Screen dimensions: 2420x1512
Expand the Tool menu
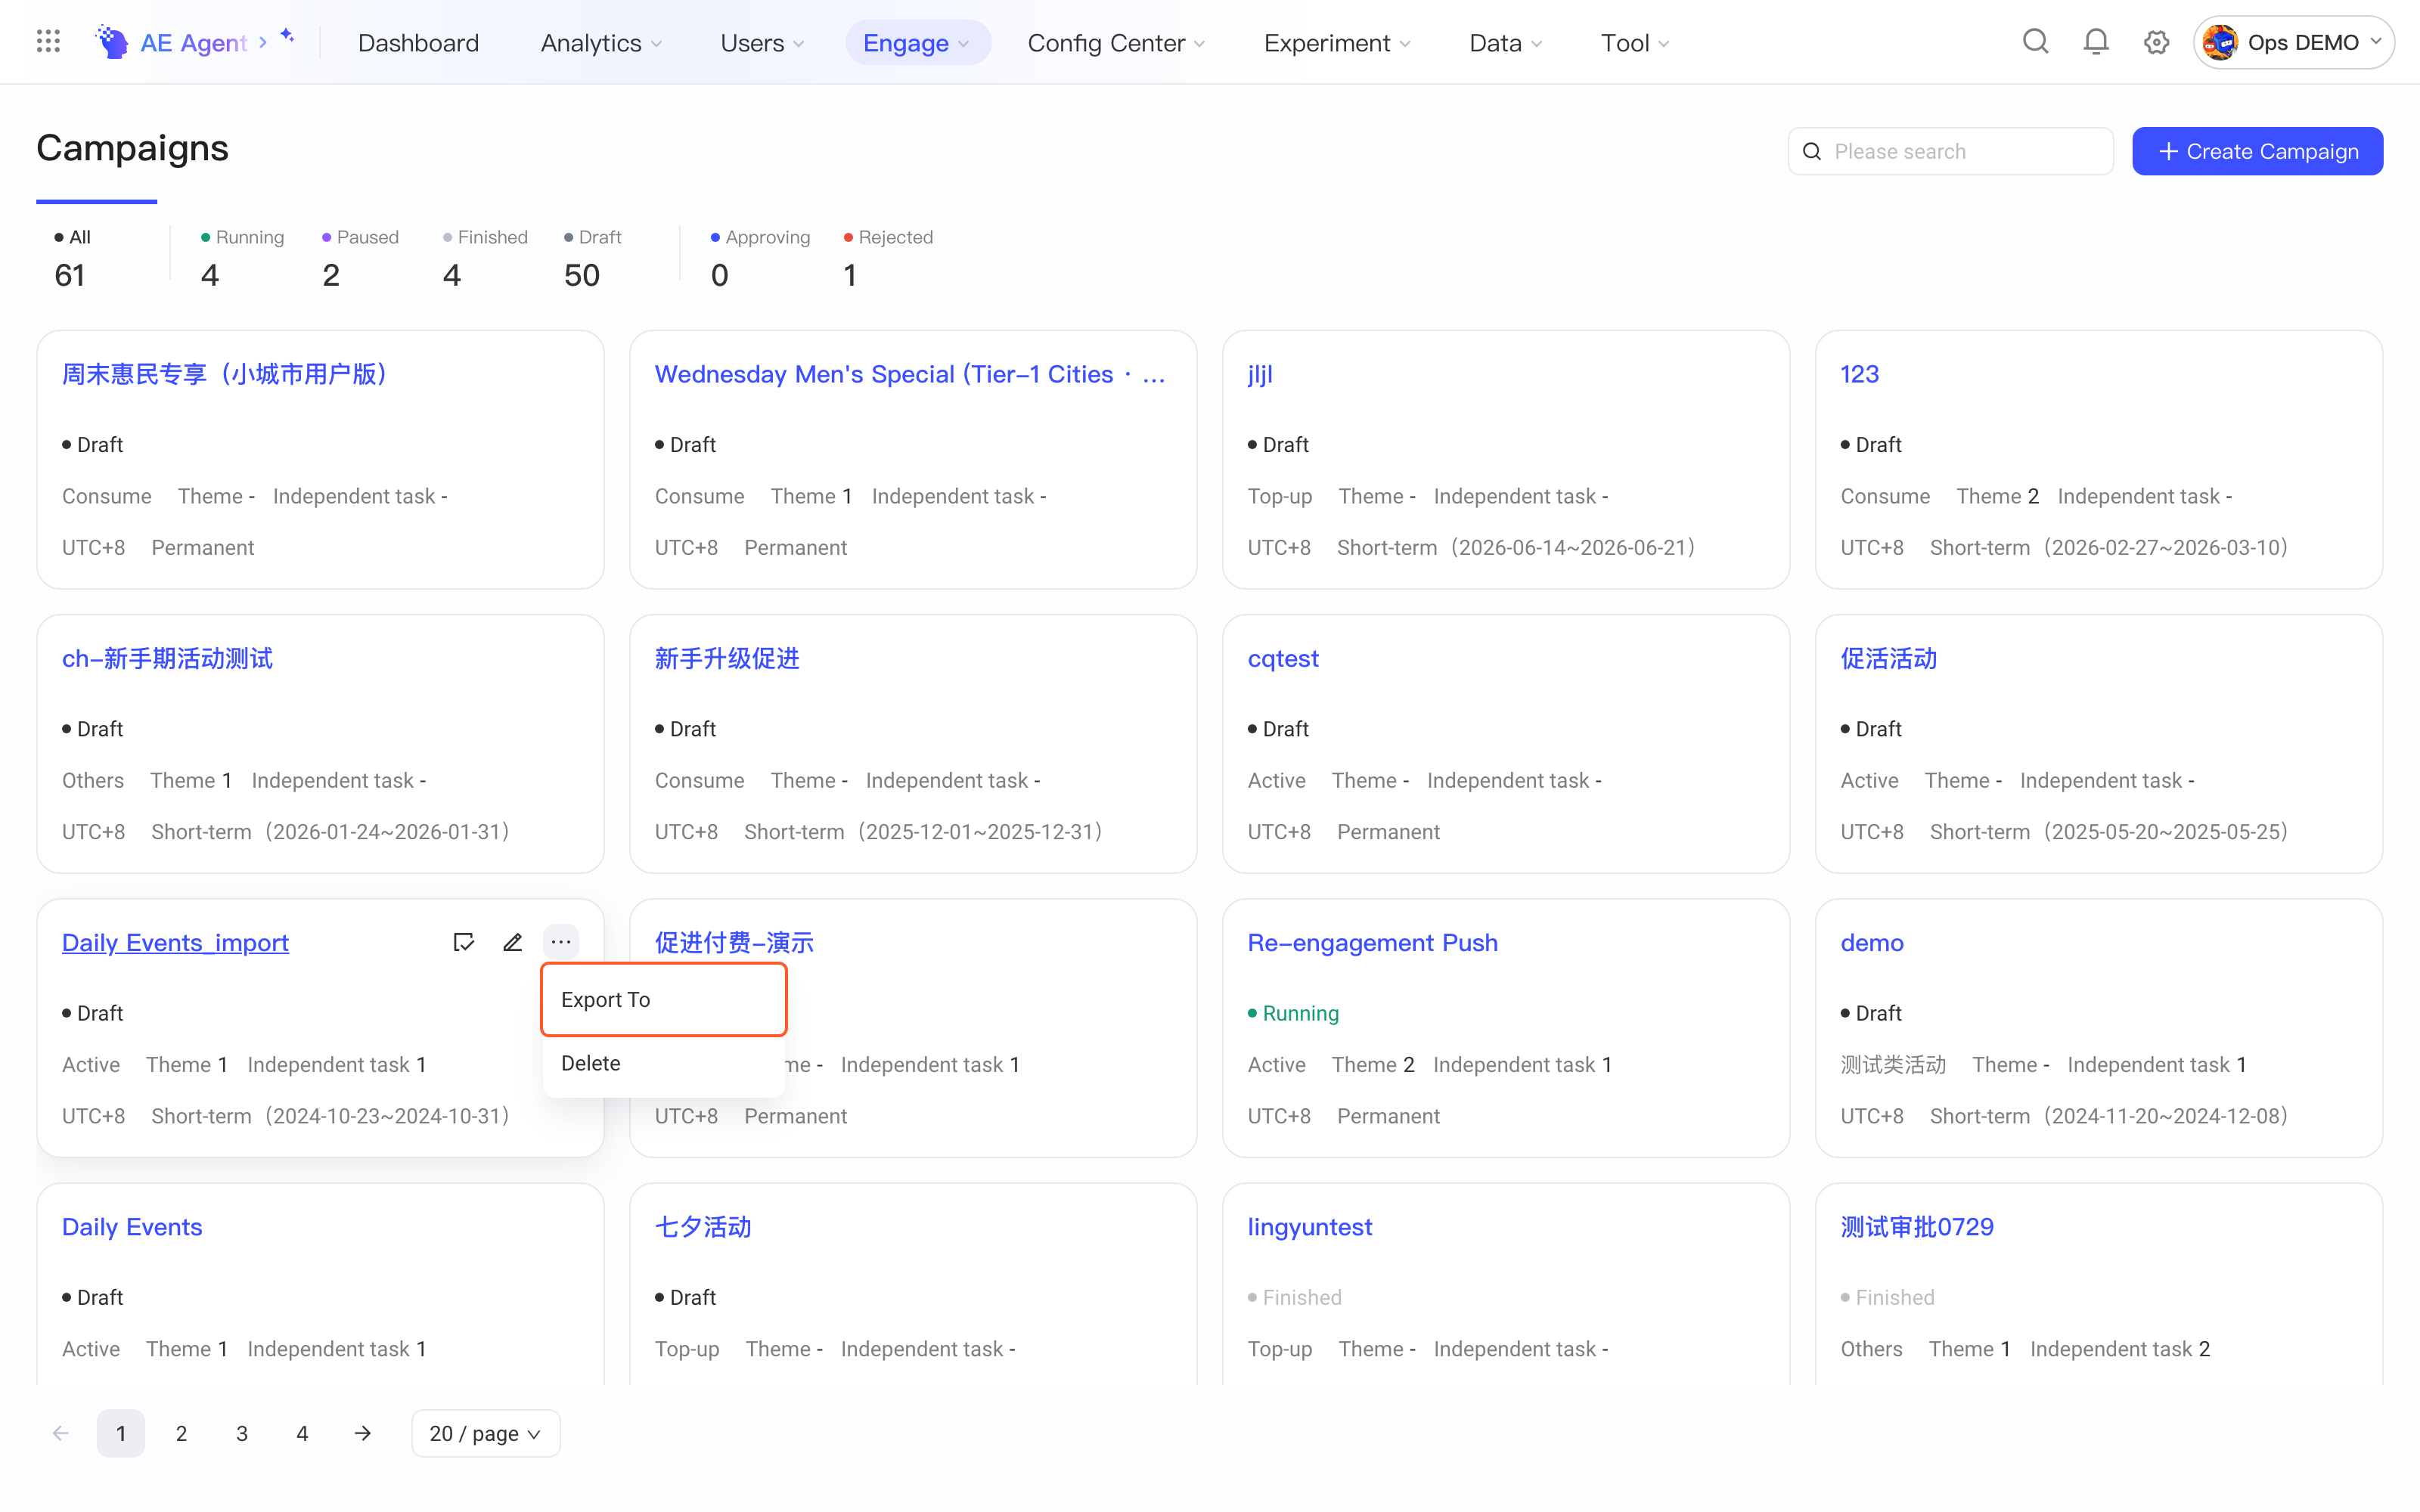[1635, 43]
